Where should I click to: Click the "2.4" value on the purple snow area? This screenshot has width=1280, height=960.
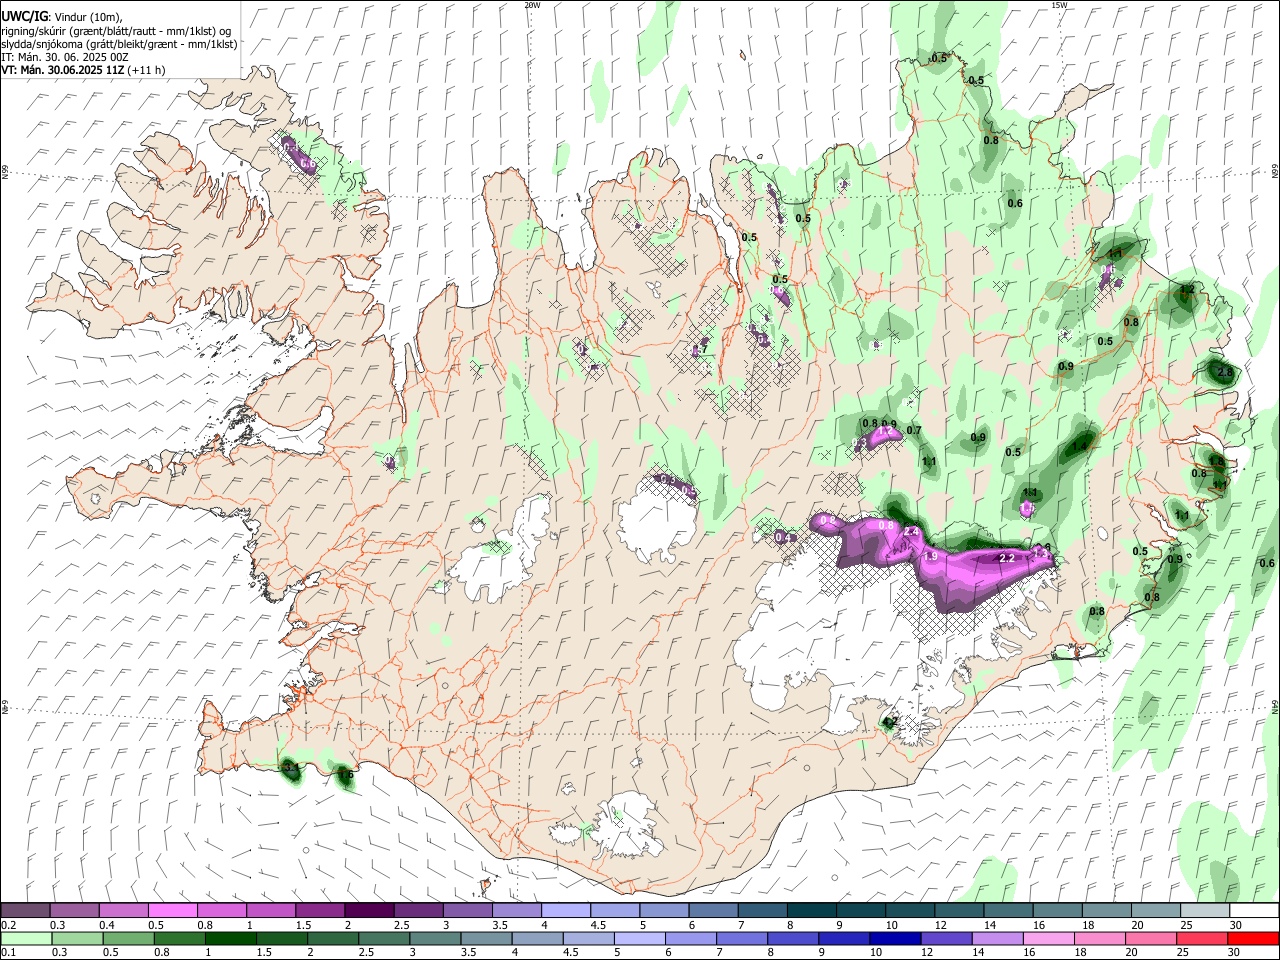[911, 531]
